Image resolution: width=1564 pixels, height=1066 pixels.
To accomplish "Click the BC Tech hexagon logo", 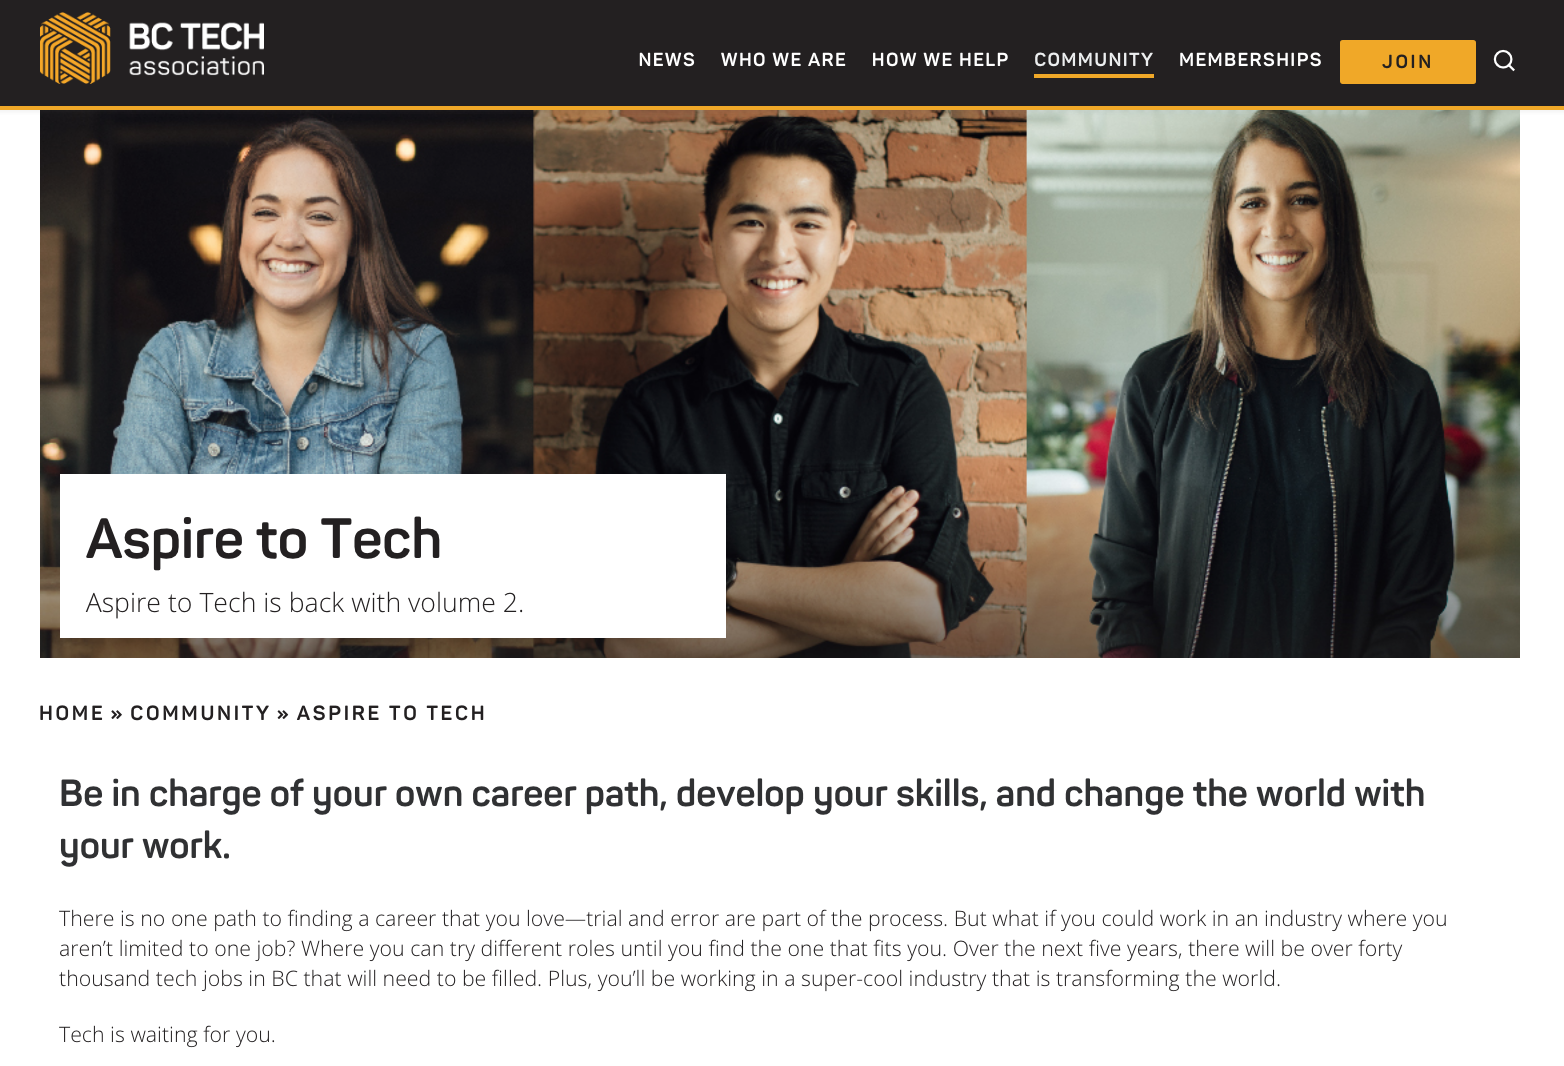I will [75, 48].
